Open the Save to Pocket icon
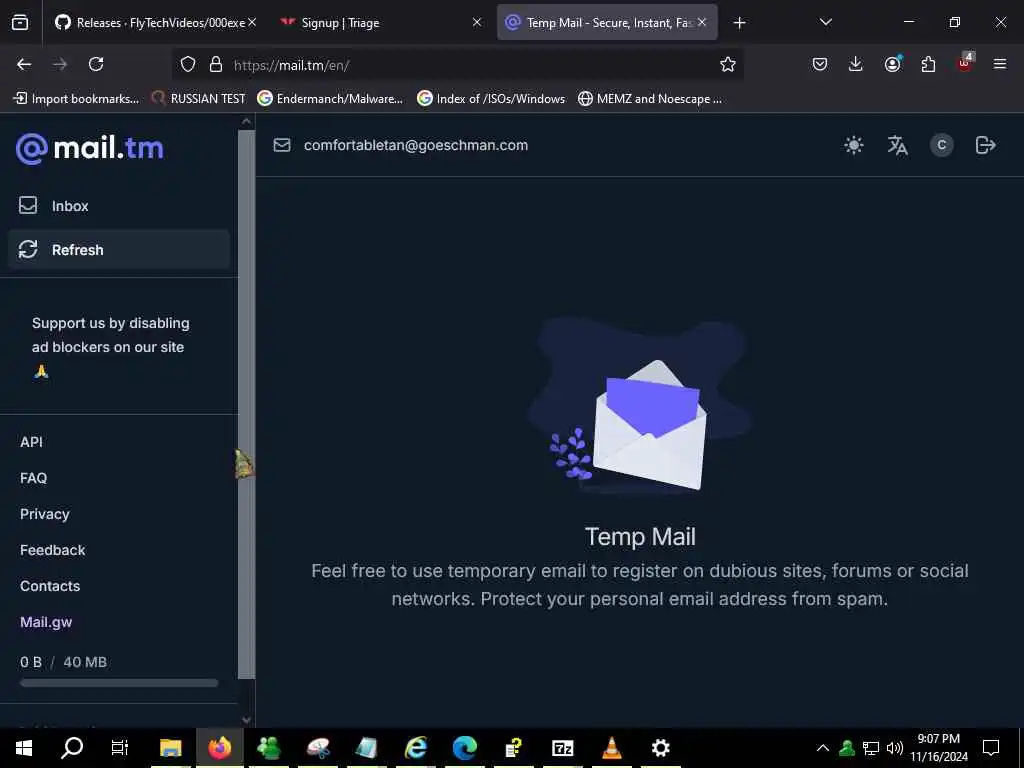1024x768 pixels. [x=820, y=64]
